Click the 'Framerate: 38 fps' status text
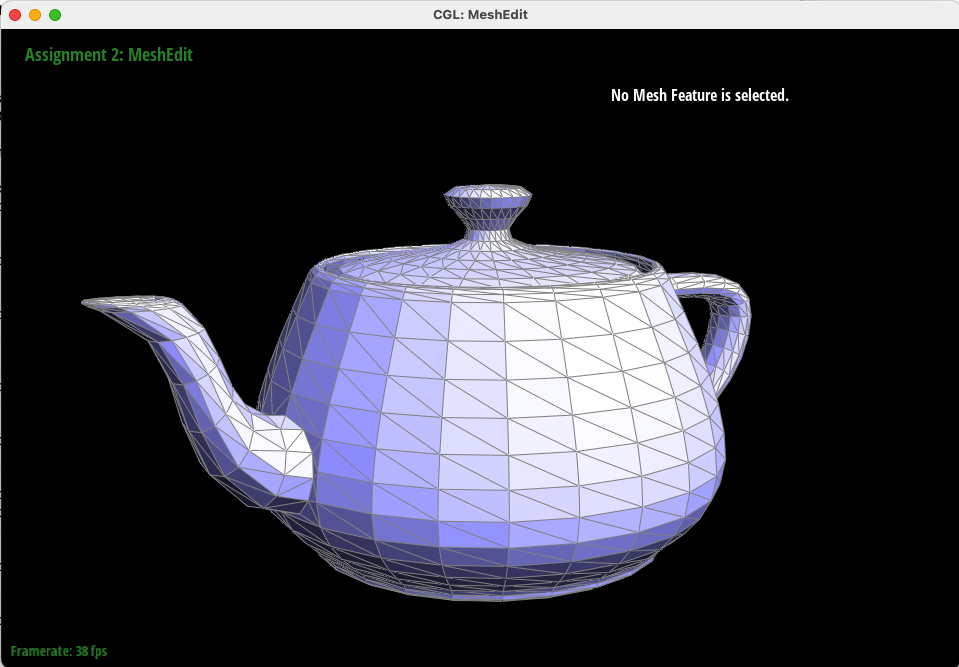959x667 pixels. point(59,651)
